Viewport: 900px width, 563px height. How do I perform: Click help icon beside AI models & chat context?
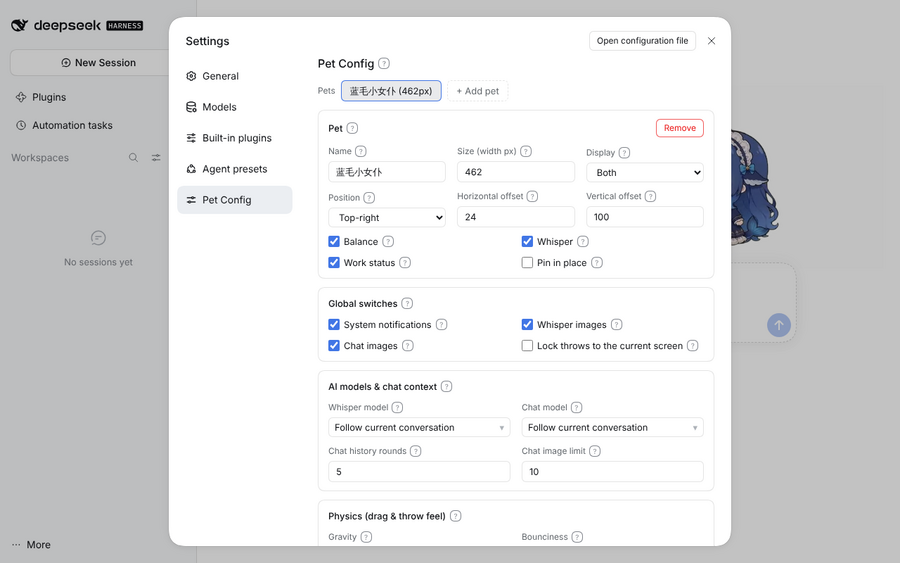click(x=447, y=387)
